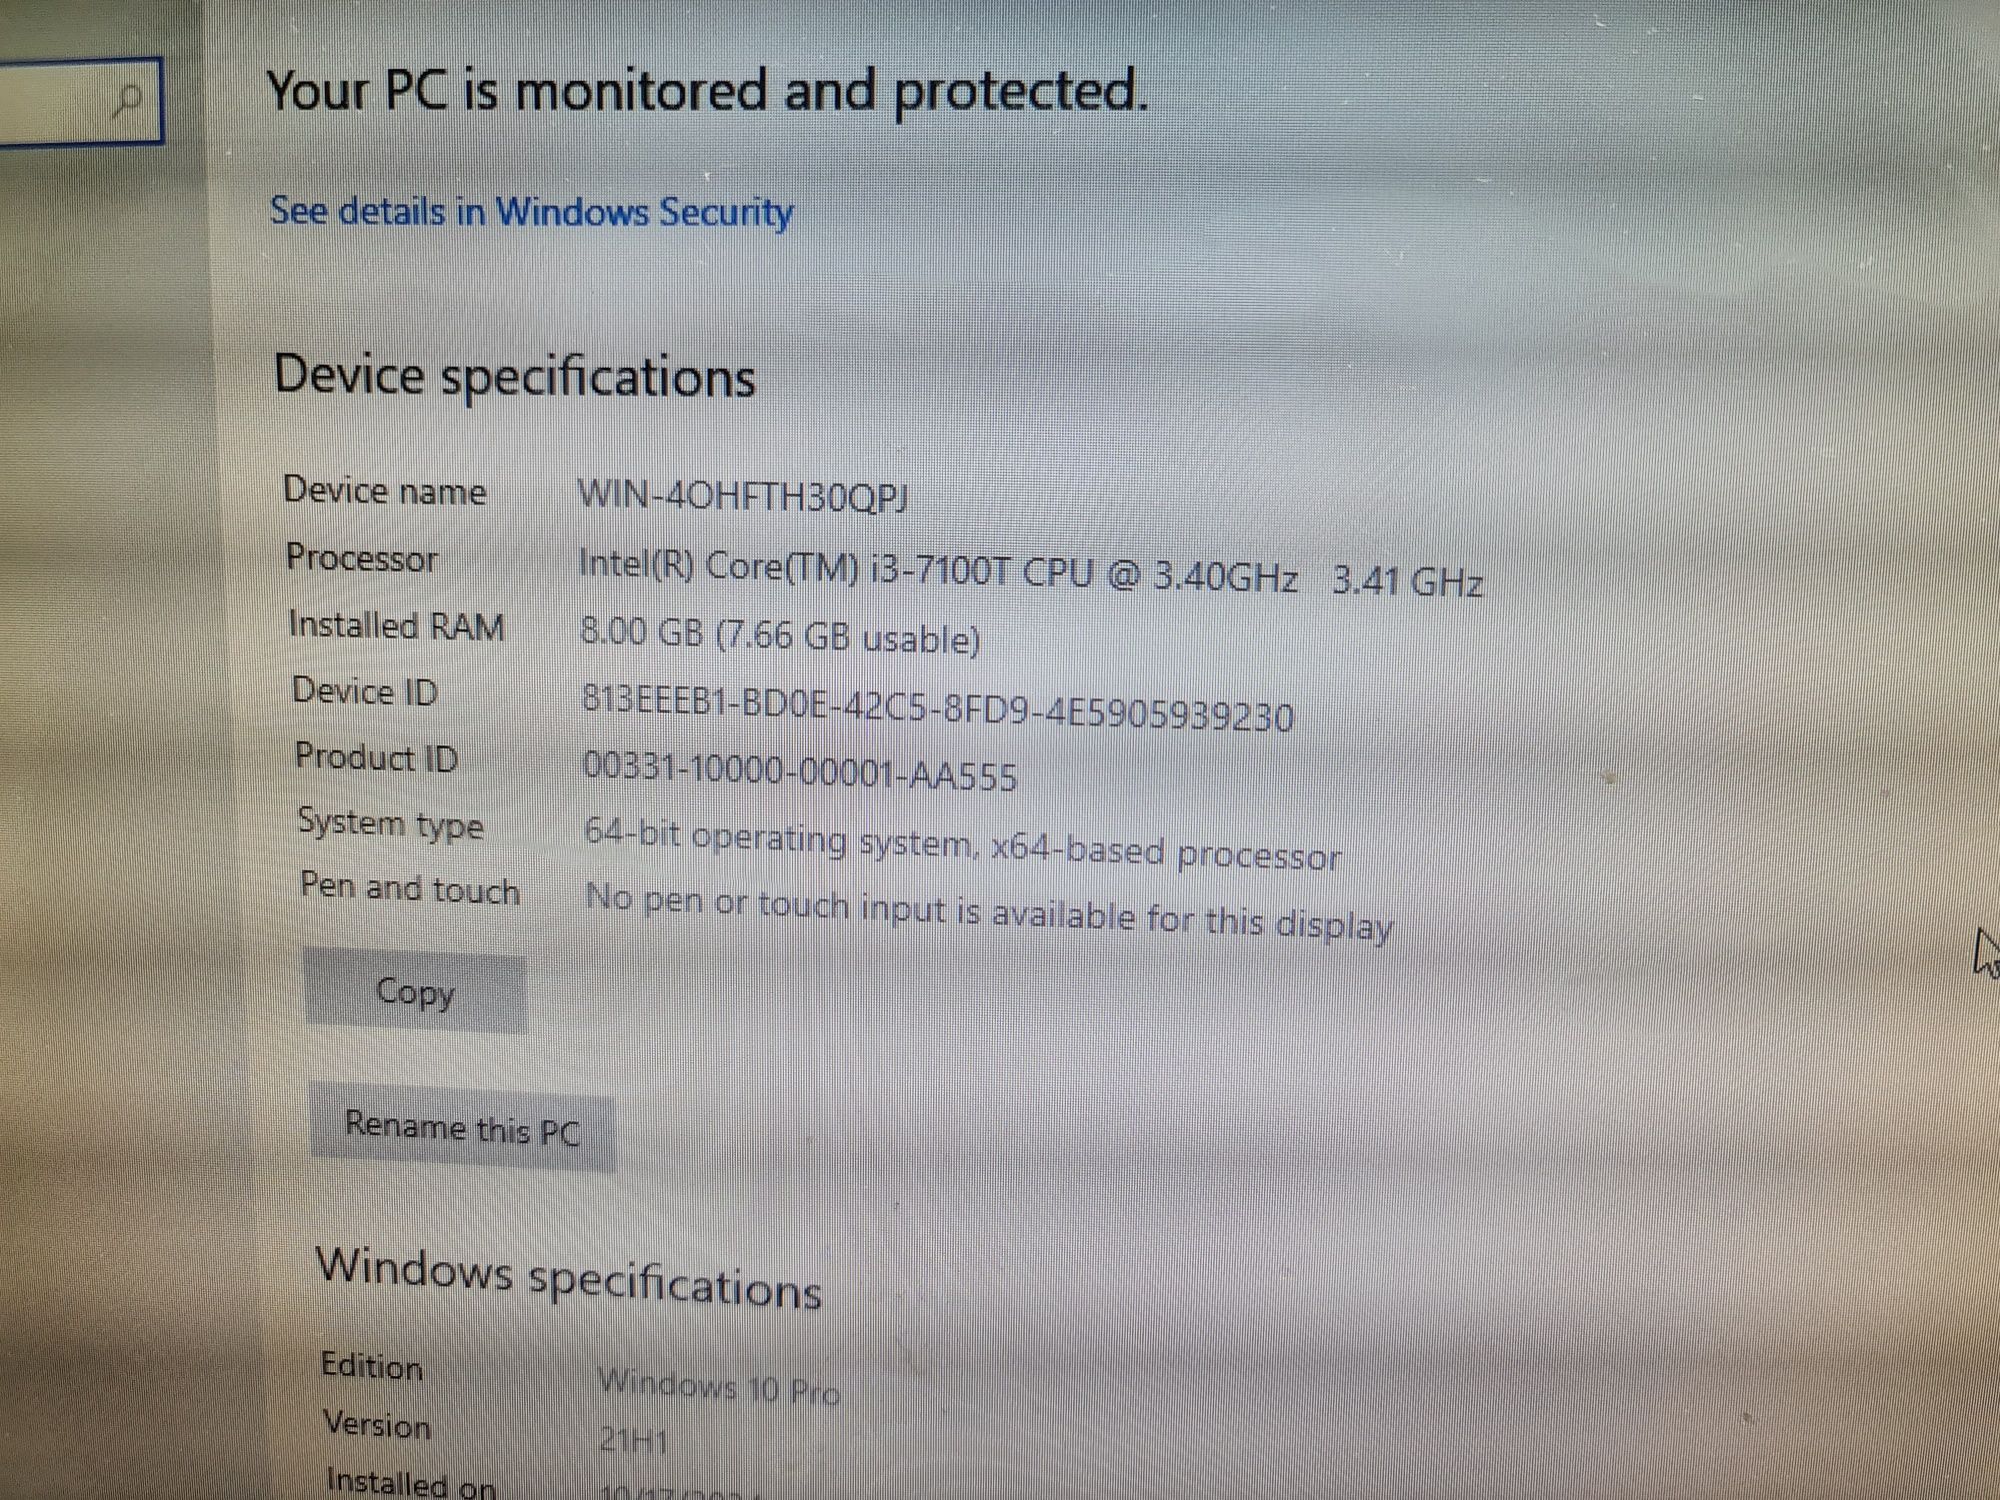Click the Processor value text
2000x1500 pixels.
coord(1030,572)
